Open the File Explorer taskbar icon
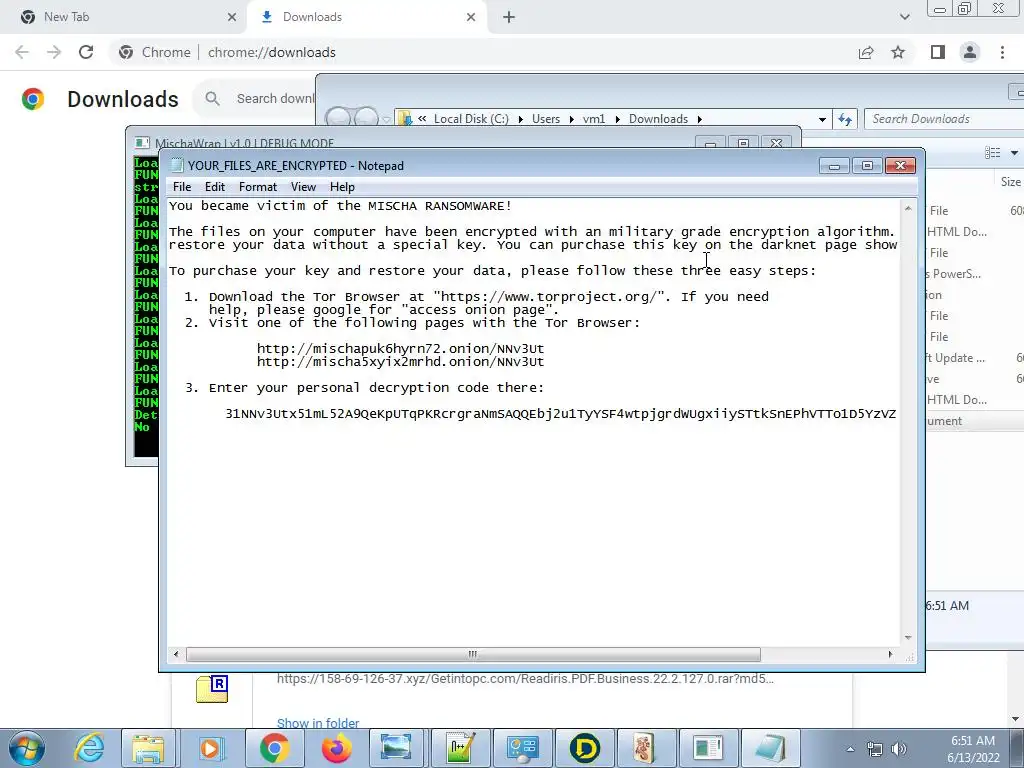Screen dimensions: 1024x768 149,748
